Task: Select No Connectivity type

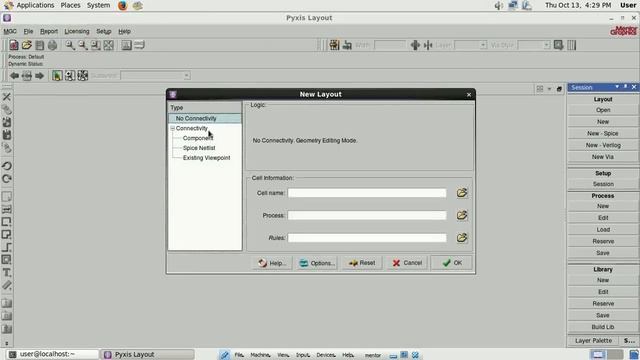Action: 205,118
